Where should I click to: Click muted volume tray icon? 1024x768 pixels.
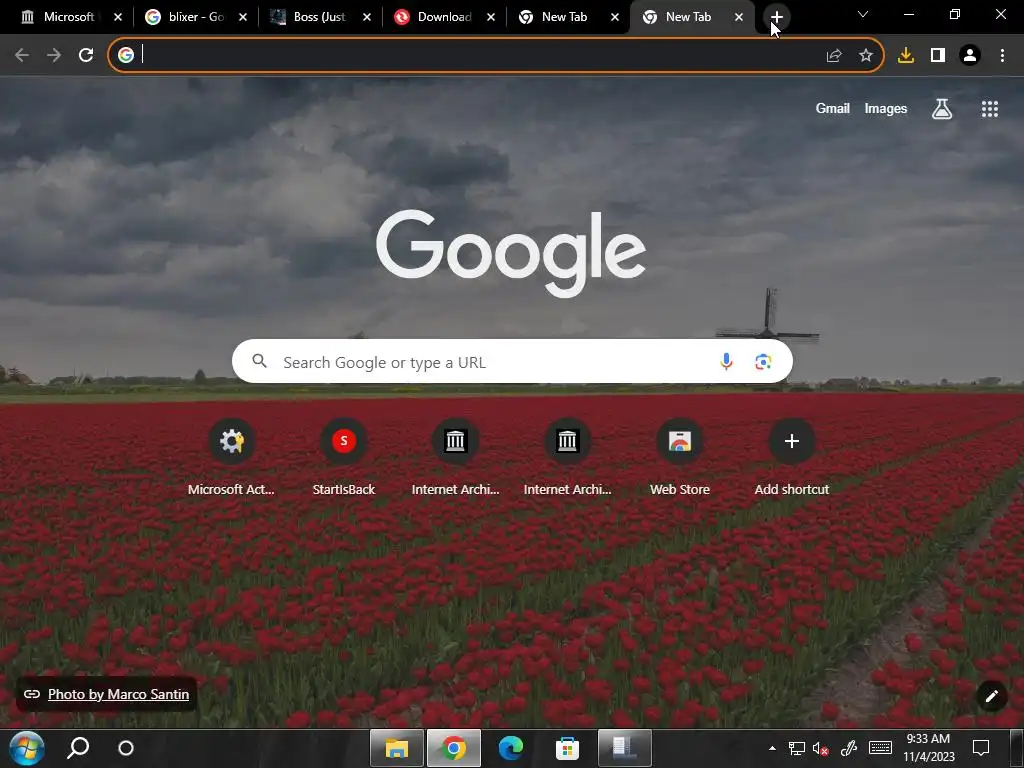click(820, 748)
